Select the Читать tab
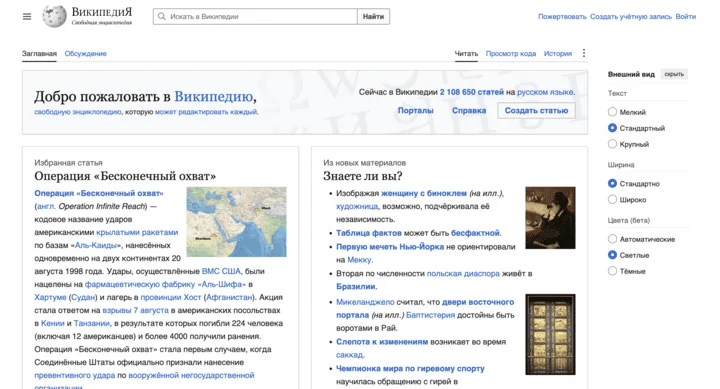 pyautogui.click(x=466, y=53)
